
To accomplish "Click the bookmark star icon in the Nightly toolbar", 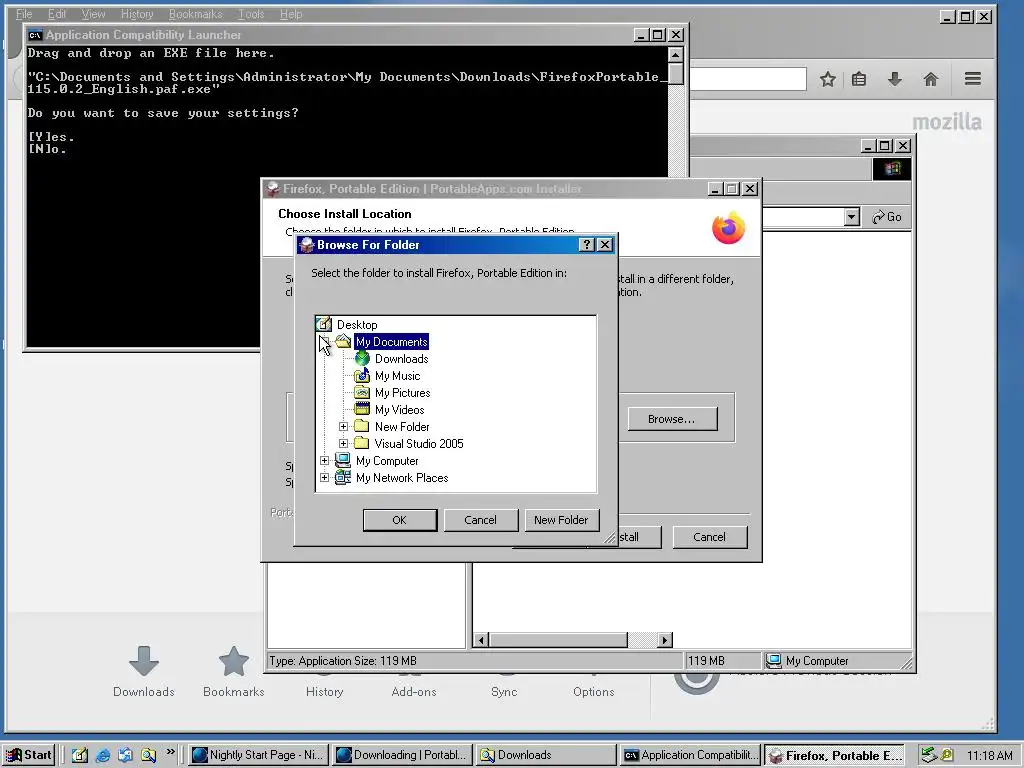I will tap(827, 80).
